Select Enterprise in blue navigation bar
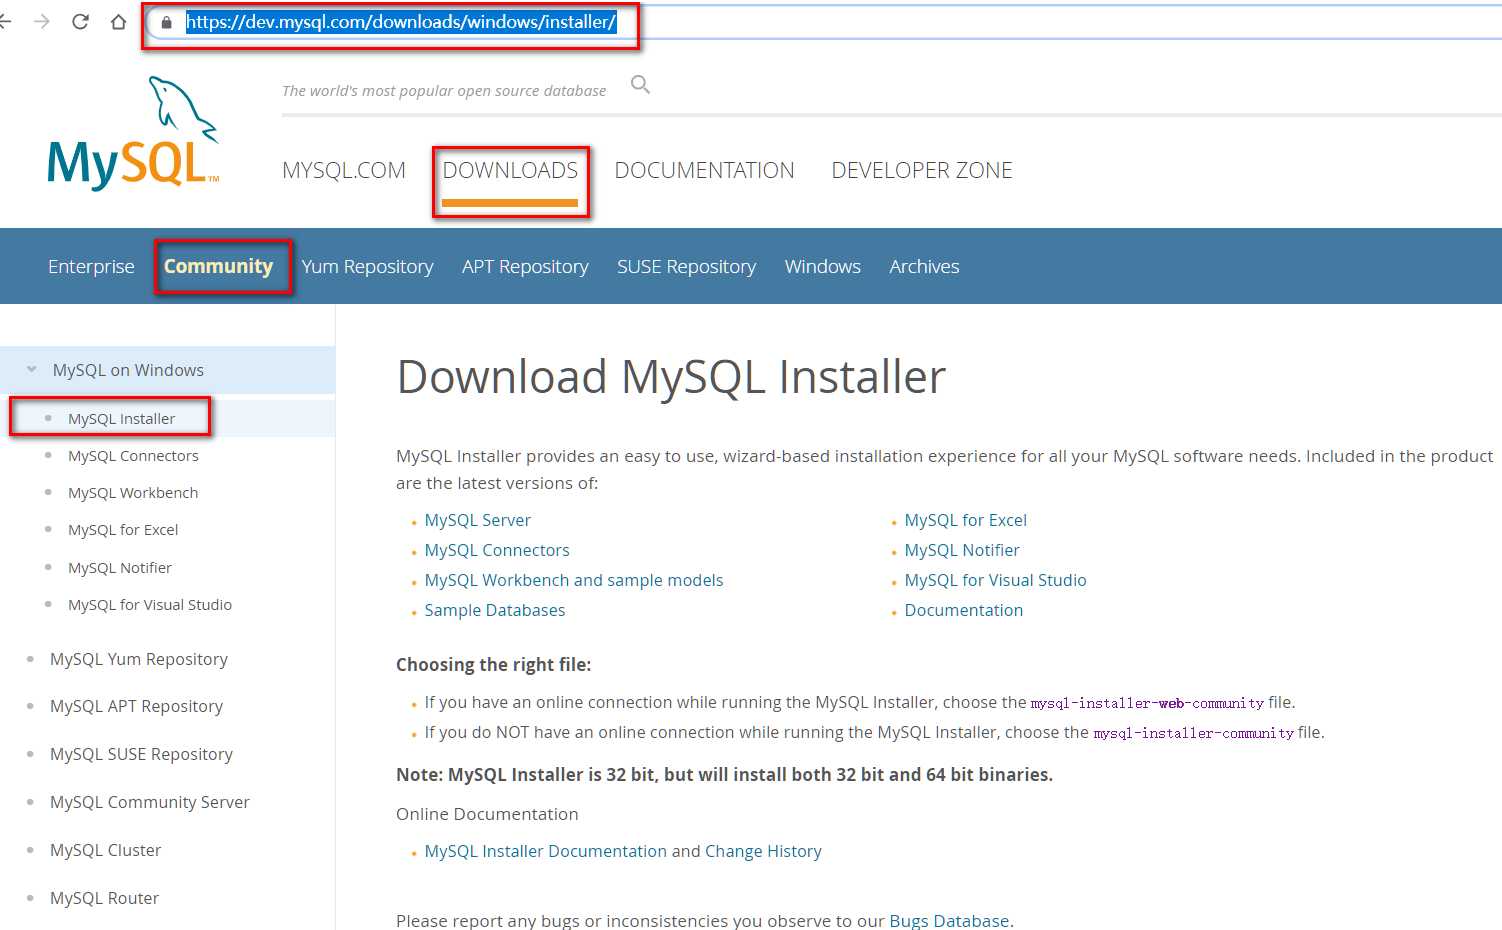The height and width of the screenshot is (930, 1502). point(91,266)
